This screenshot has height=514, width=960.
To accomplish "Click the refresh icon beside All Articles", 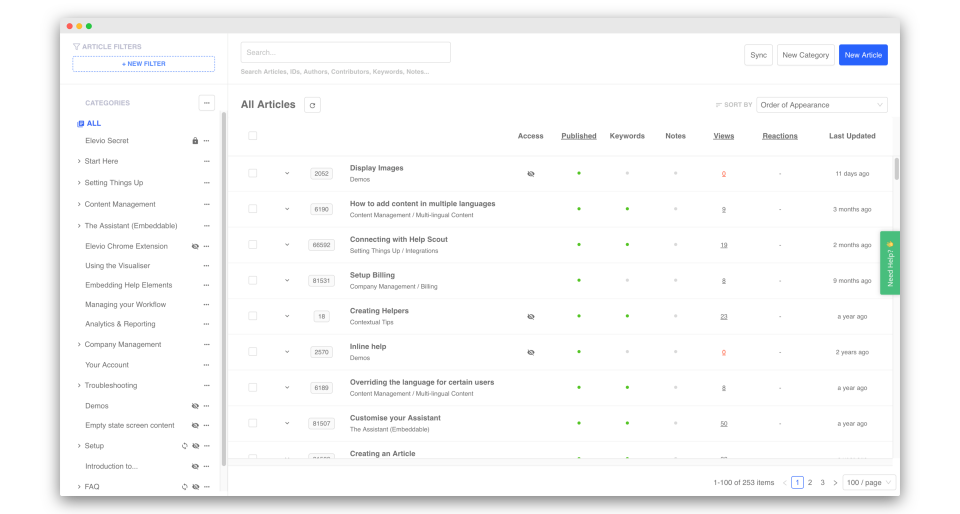I will (x=312, y=105).
